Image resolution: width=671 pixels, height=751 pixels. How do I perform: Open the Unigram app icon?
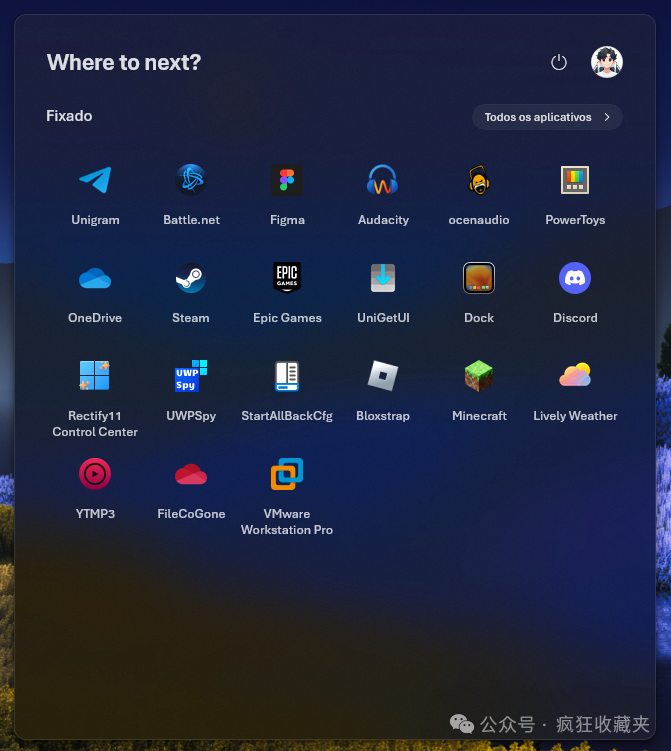pos(95,180)
